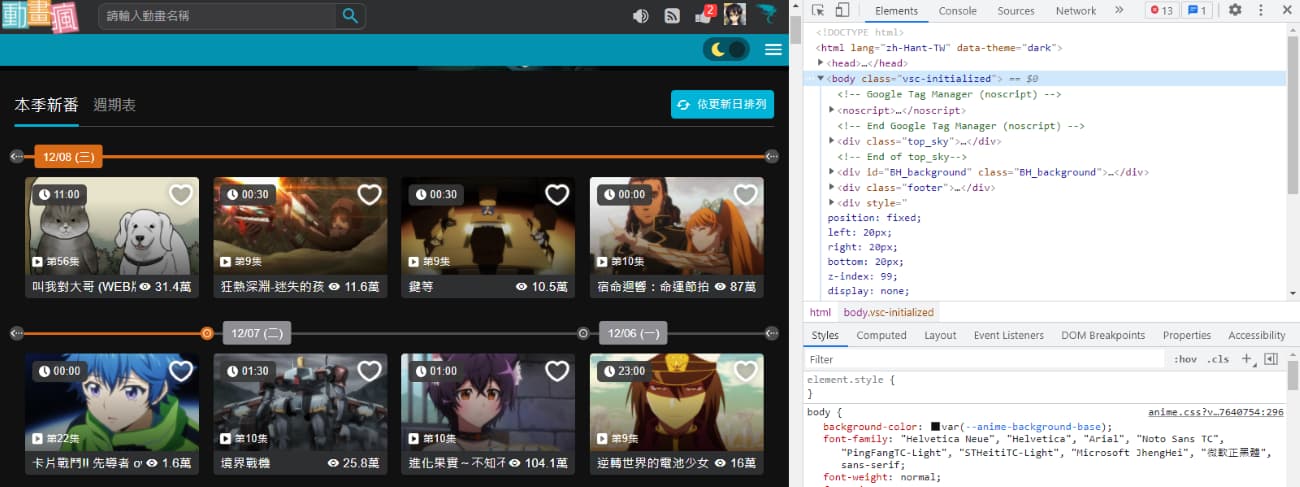Select body.vsc-initialized breadcrumb

(x=888, y=312)
